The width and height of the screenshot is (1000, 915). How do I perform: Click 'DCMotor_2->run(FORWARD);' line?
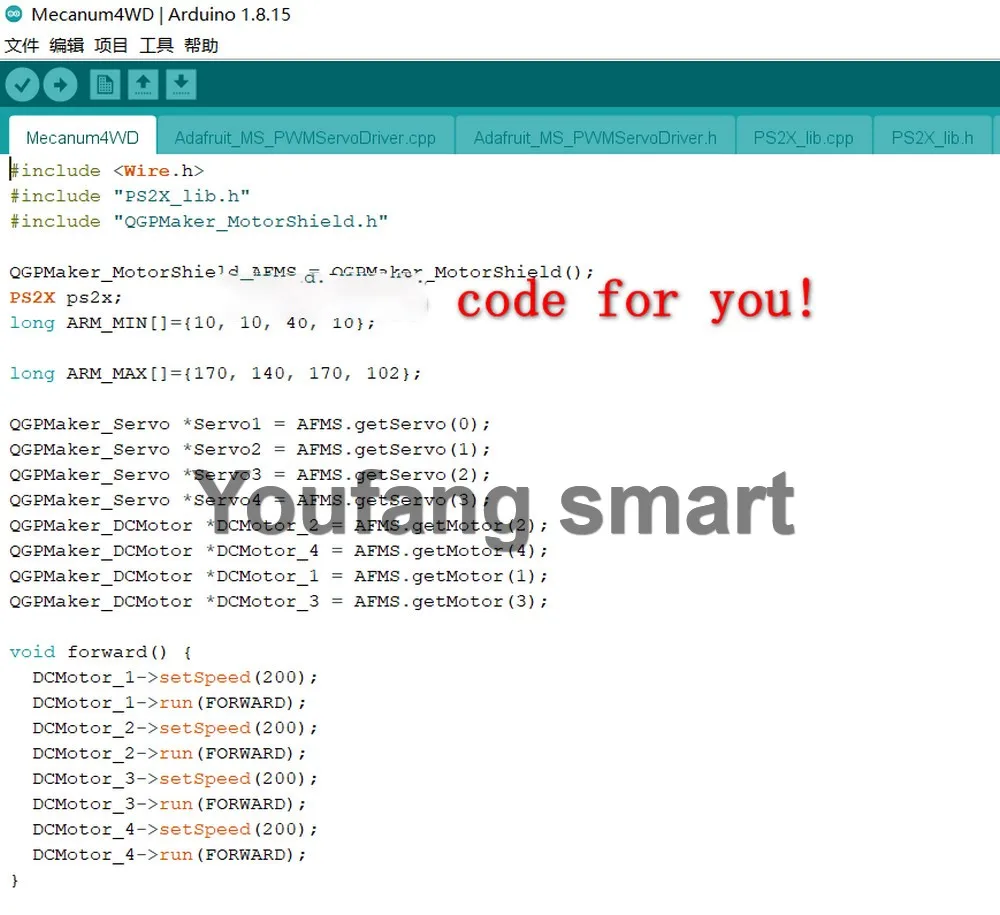pos(170,753)
